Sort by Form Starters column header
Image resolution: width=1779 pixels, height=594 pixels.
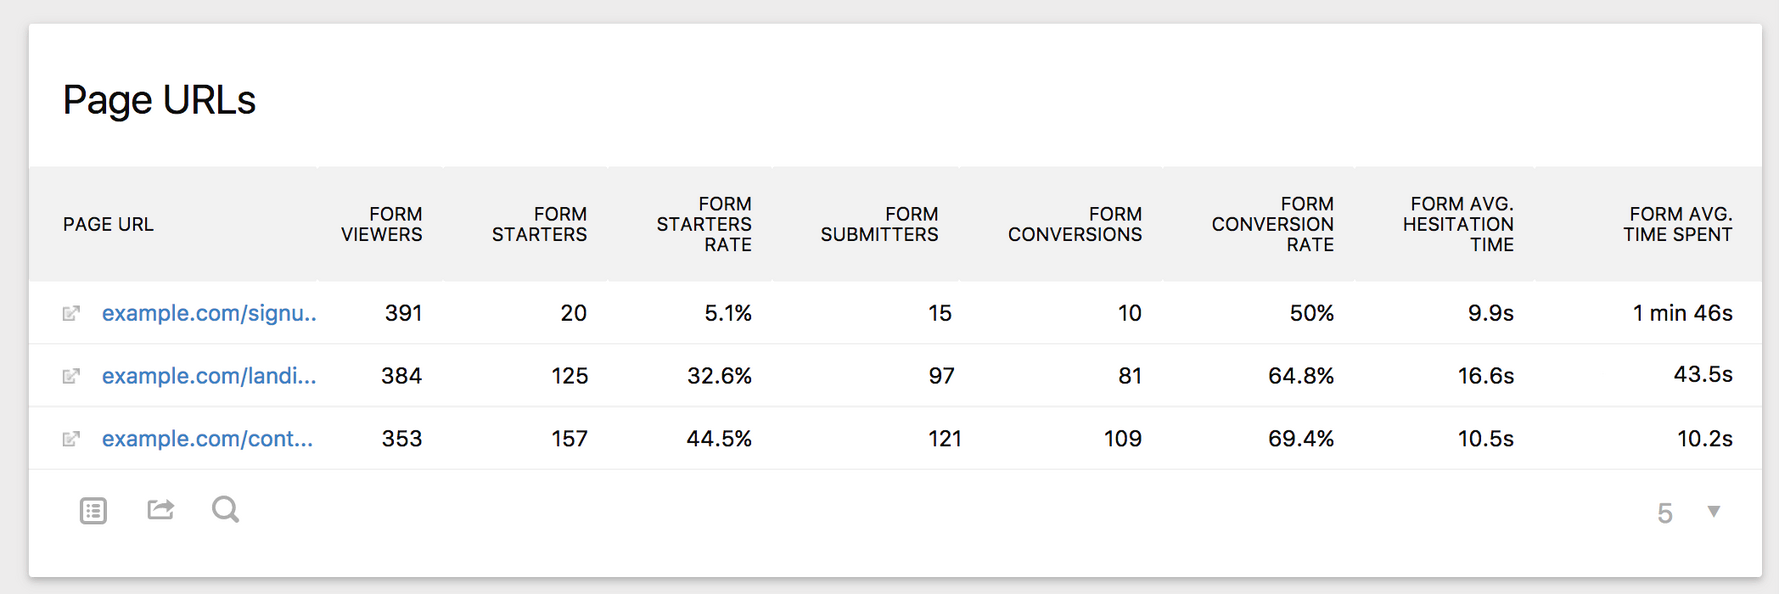tap(539, 224)
